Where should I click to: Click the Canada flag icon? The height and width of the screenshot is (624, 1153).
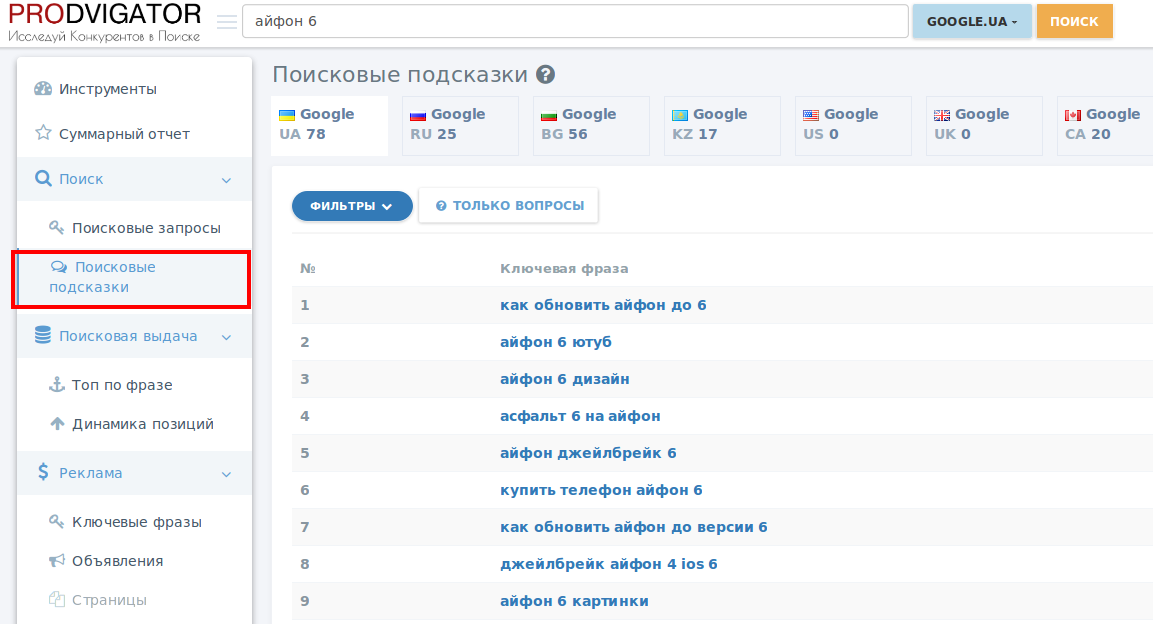pyautogui.click(x=1073, y=115)
